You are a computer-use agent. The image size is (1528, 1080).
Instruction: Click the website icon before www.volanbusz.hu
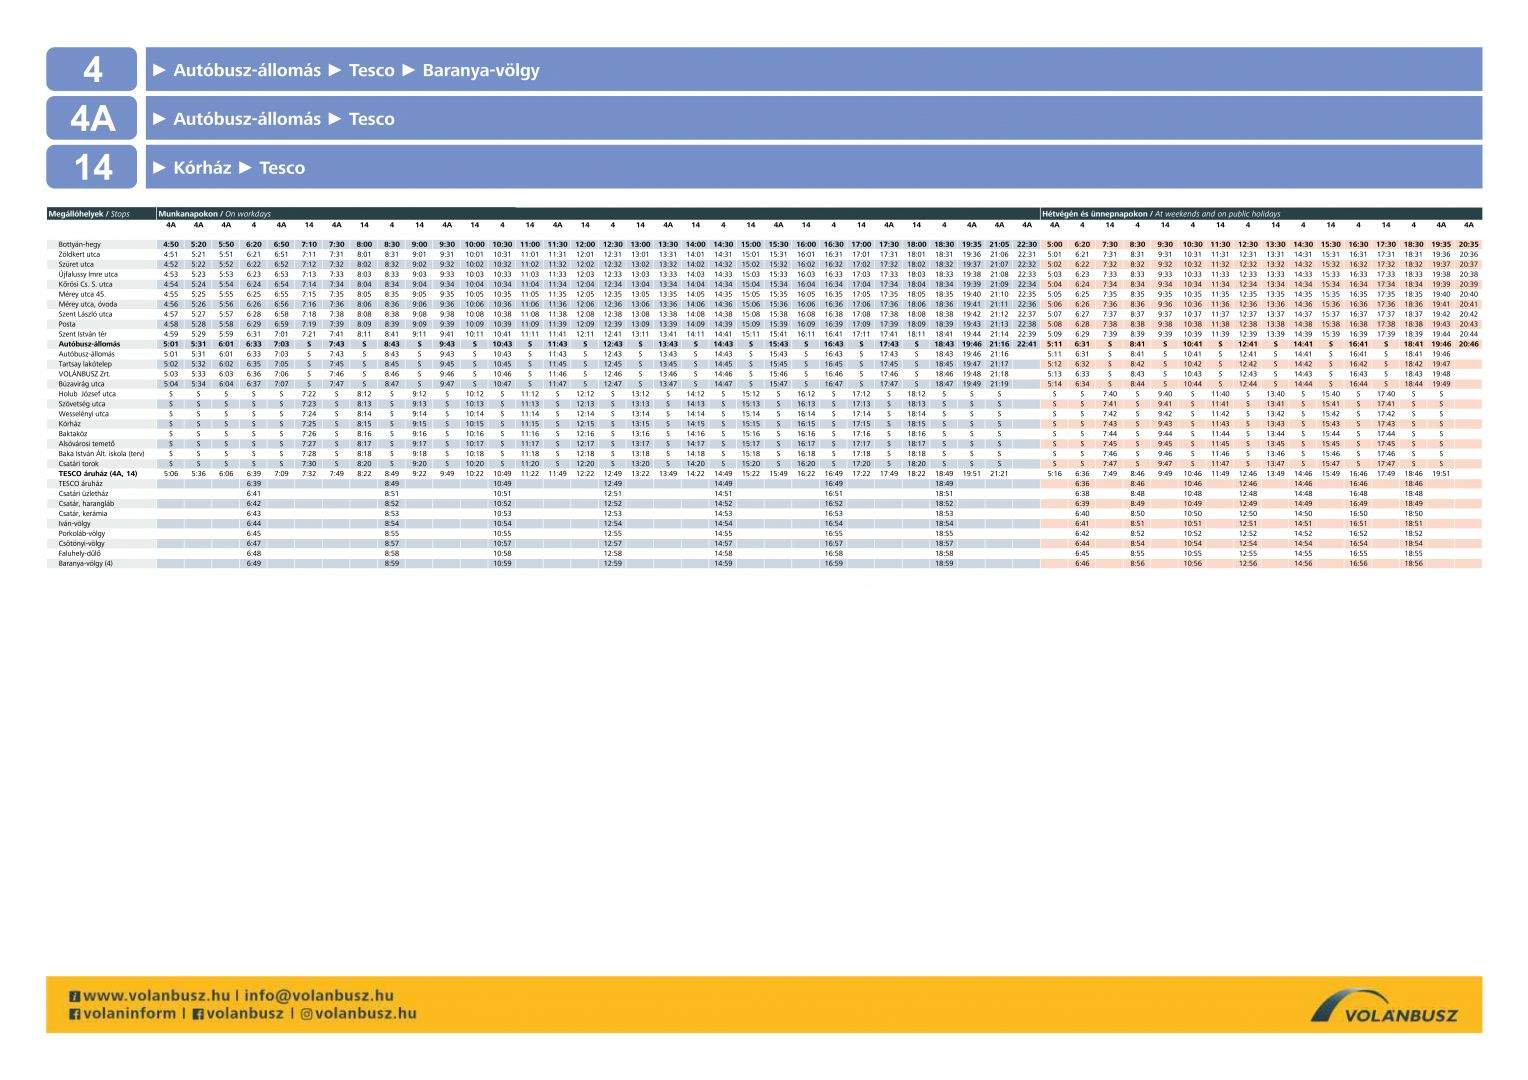[74, 996]
